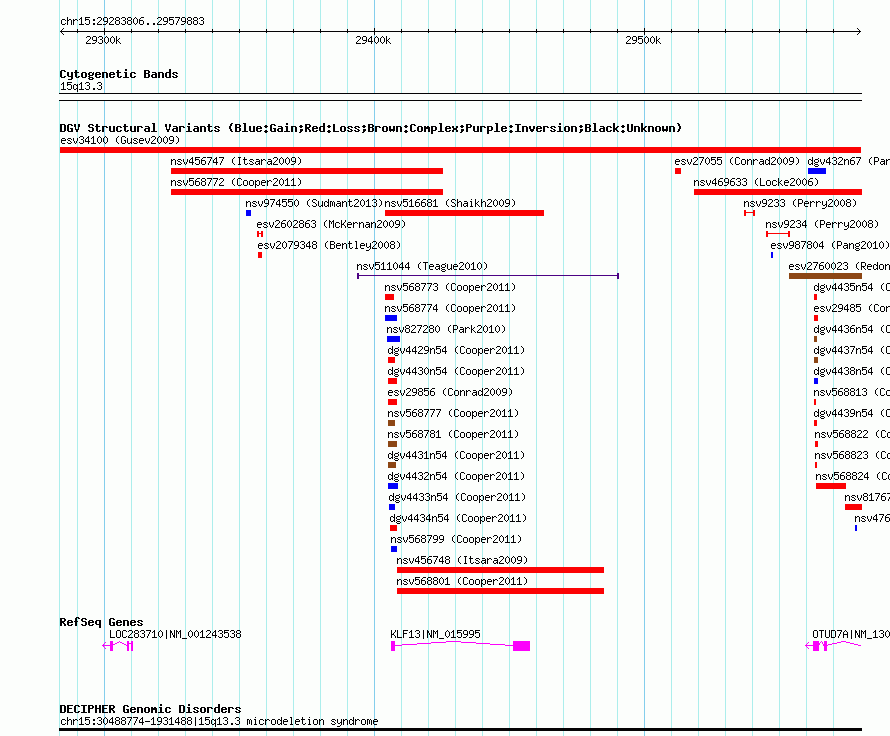Select chr15:29283806..29579883 coordinates text
Viewport: 890px width, 736px height.
pyautogui.click(x=132, y=21)
